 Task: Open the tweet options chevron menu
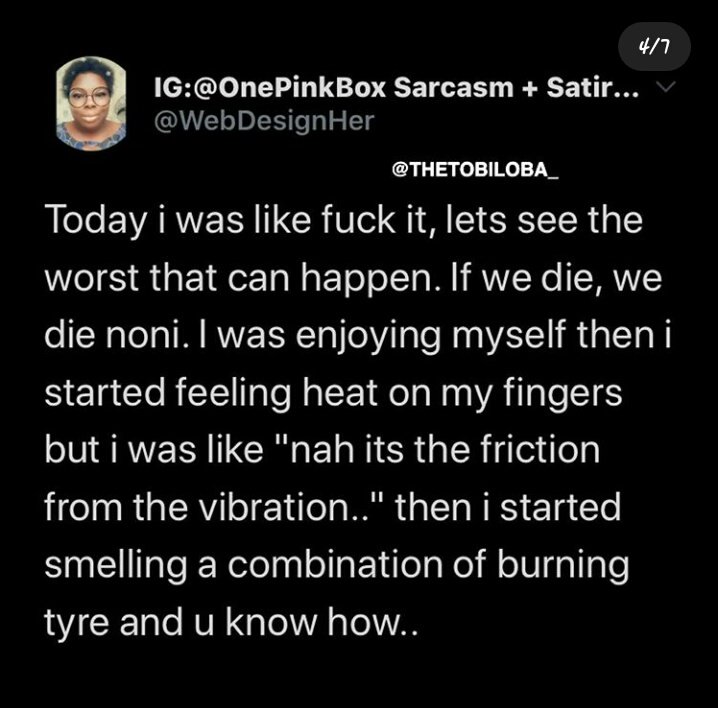click(x=666, y=86)
